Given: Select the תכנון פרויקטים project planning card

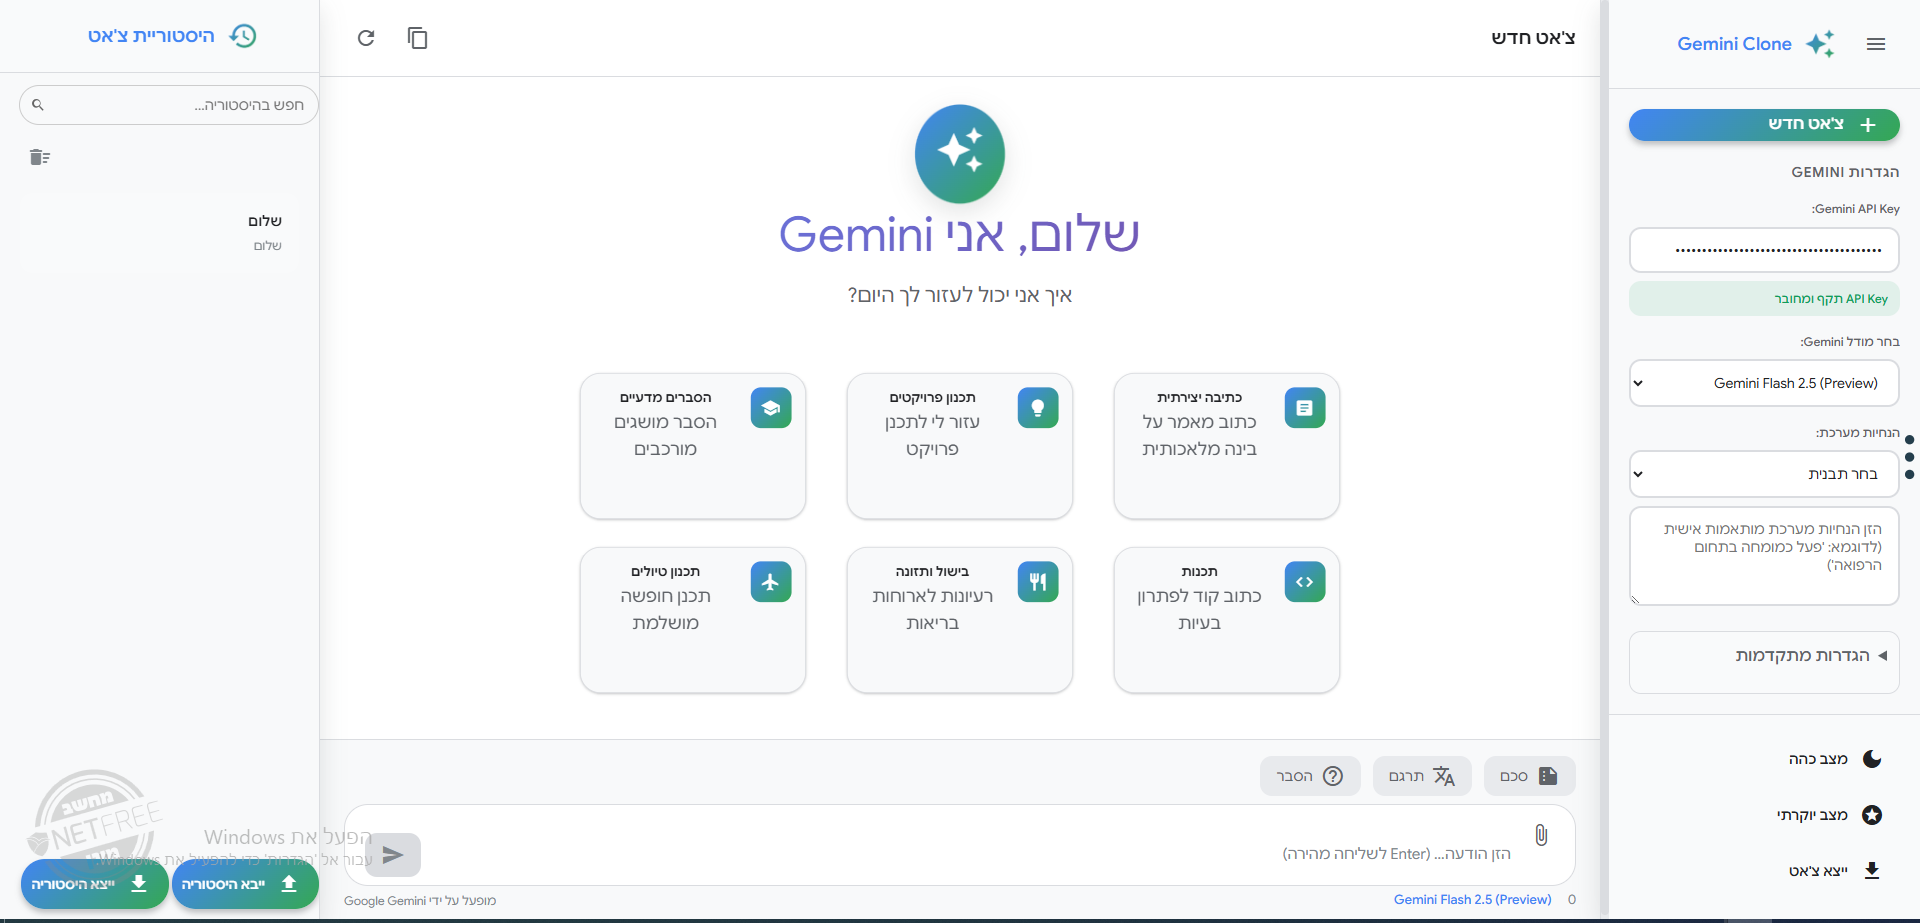Looking at the screenshot, I should [959, 446].
